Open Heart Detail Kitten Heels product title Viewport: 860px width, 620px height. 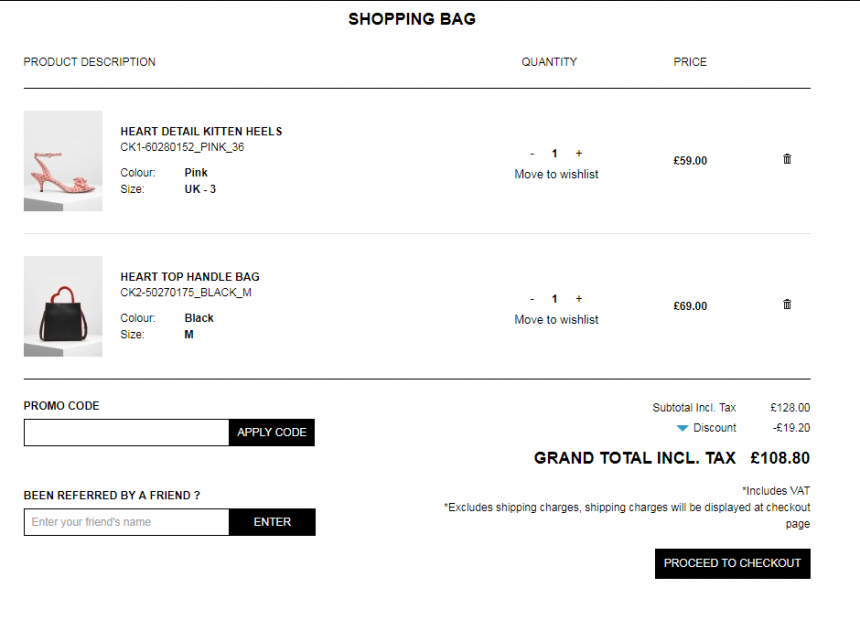[201, 132]
